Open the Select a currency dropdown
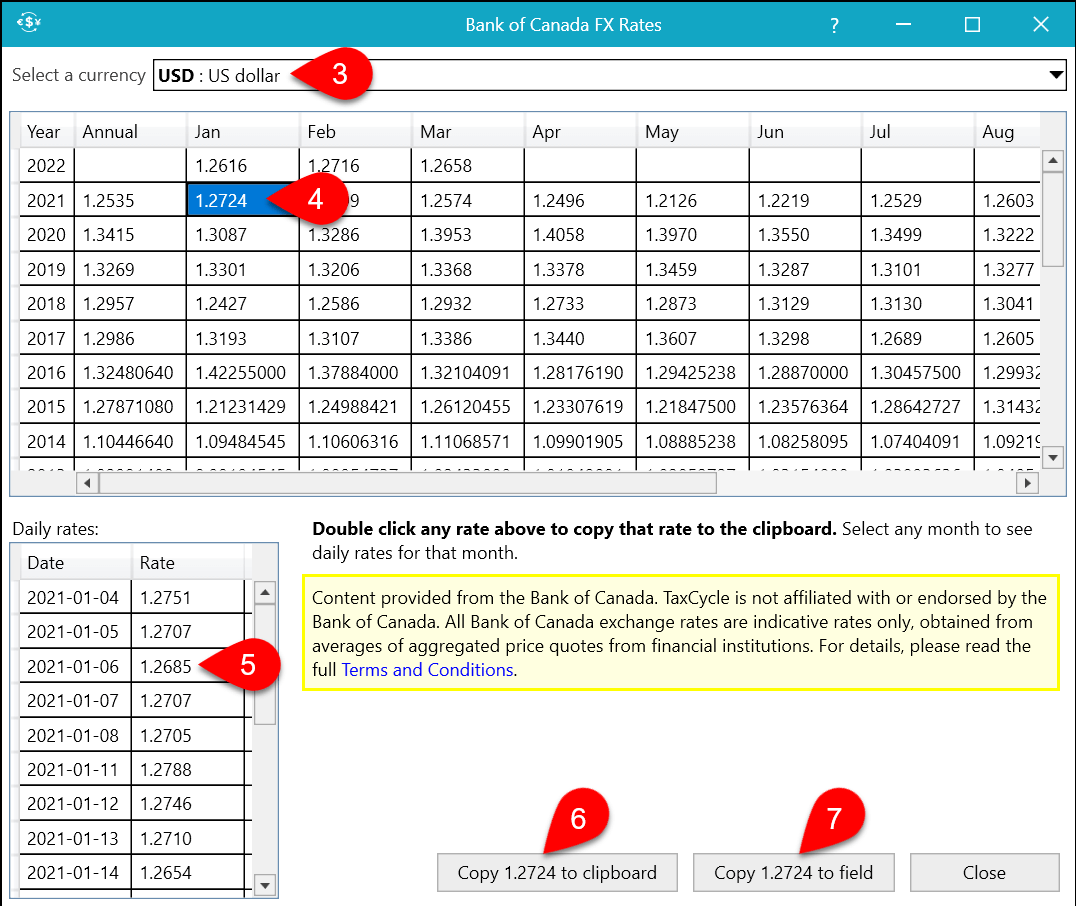The width and height of the screenshot is (1076, 908). [609, 75]
